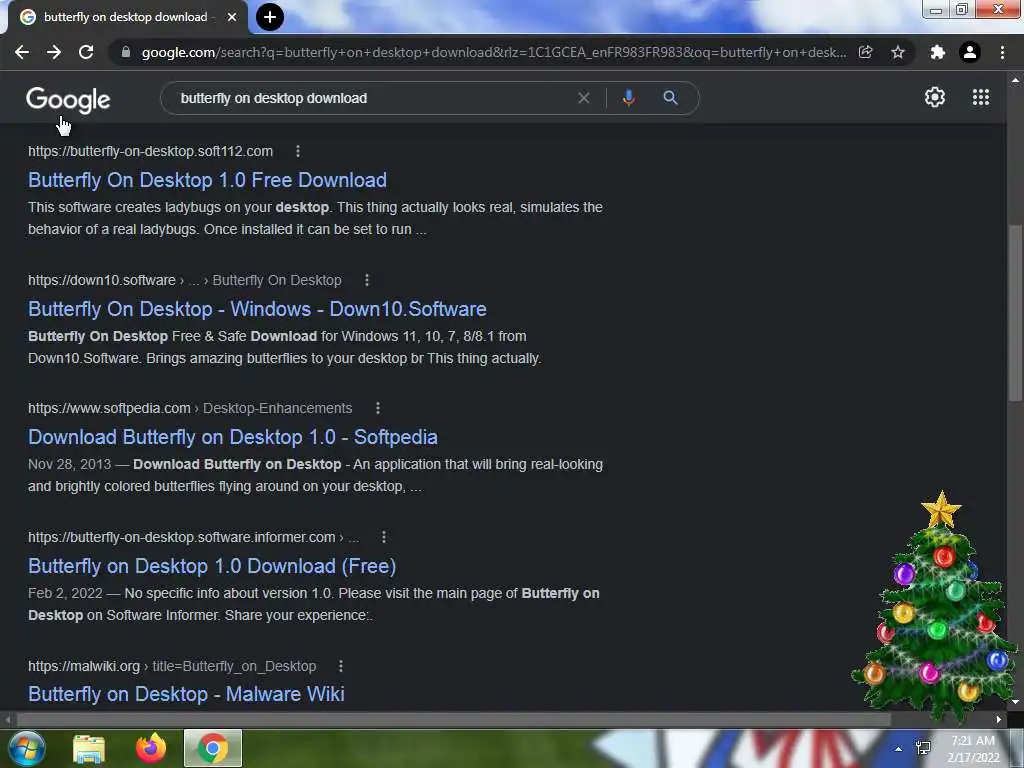Image resolution: width=1024 pixels, height=768 pixels.
Task: Launch Firefox from the taskbar
Action: [151, 748]
